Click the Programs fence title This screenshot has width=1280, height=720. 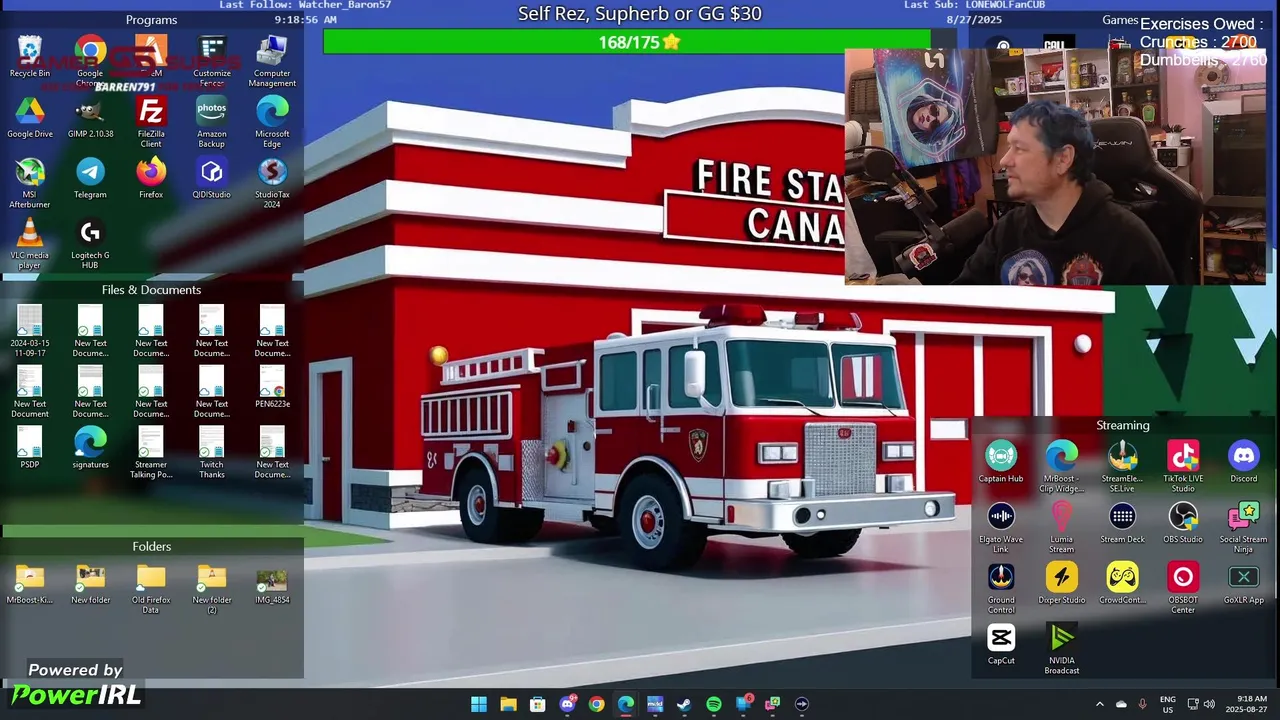click(x=151, y=20)
